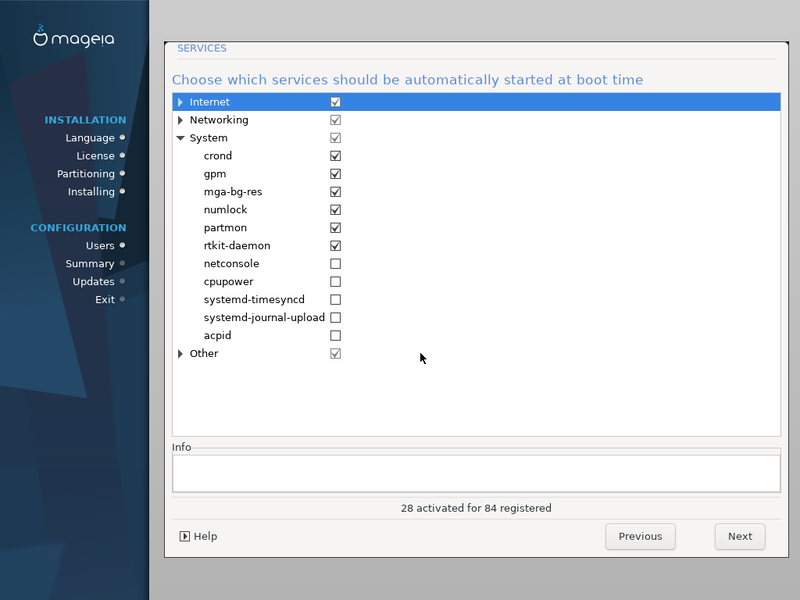Screen dimensions: 800x600
Task: Click the Next button
Action: click(740, 536)
